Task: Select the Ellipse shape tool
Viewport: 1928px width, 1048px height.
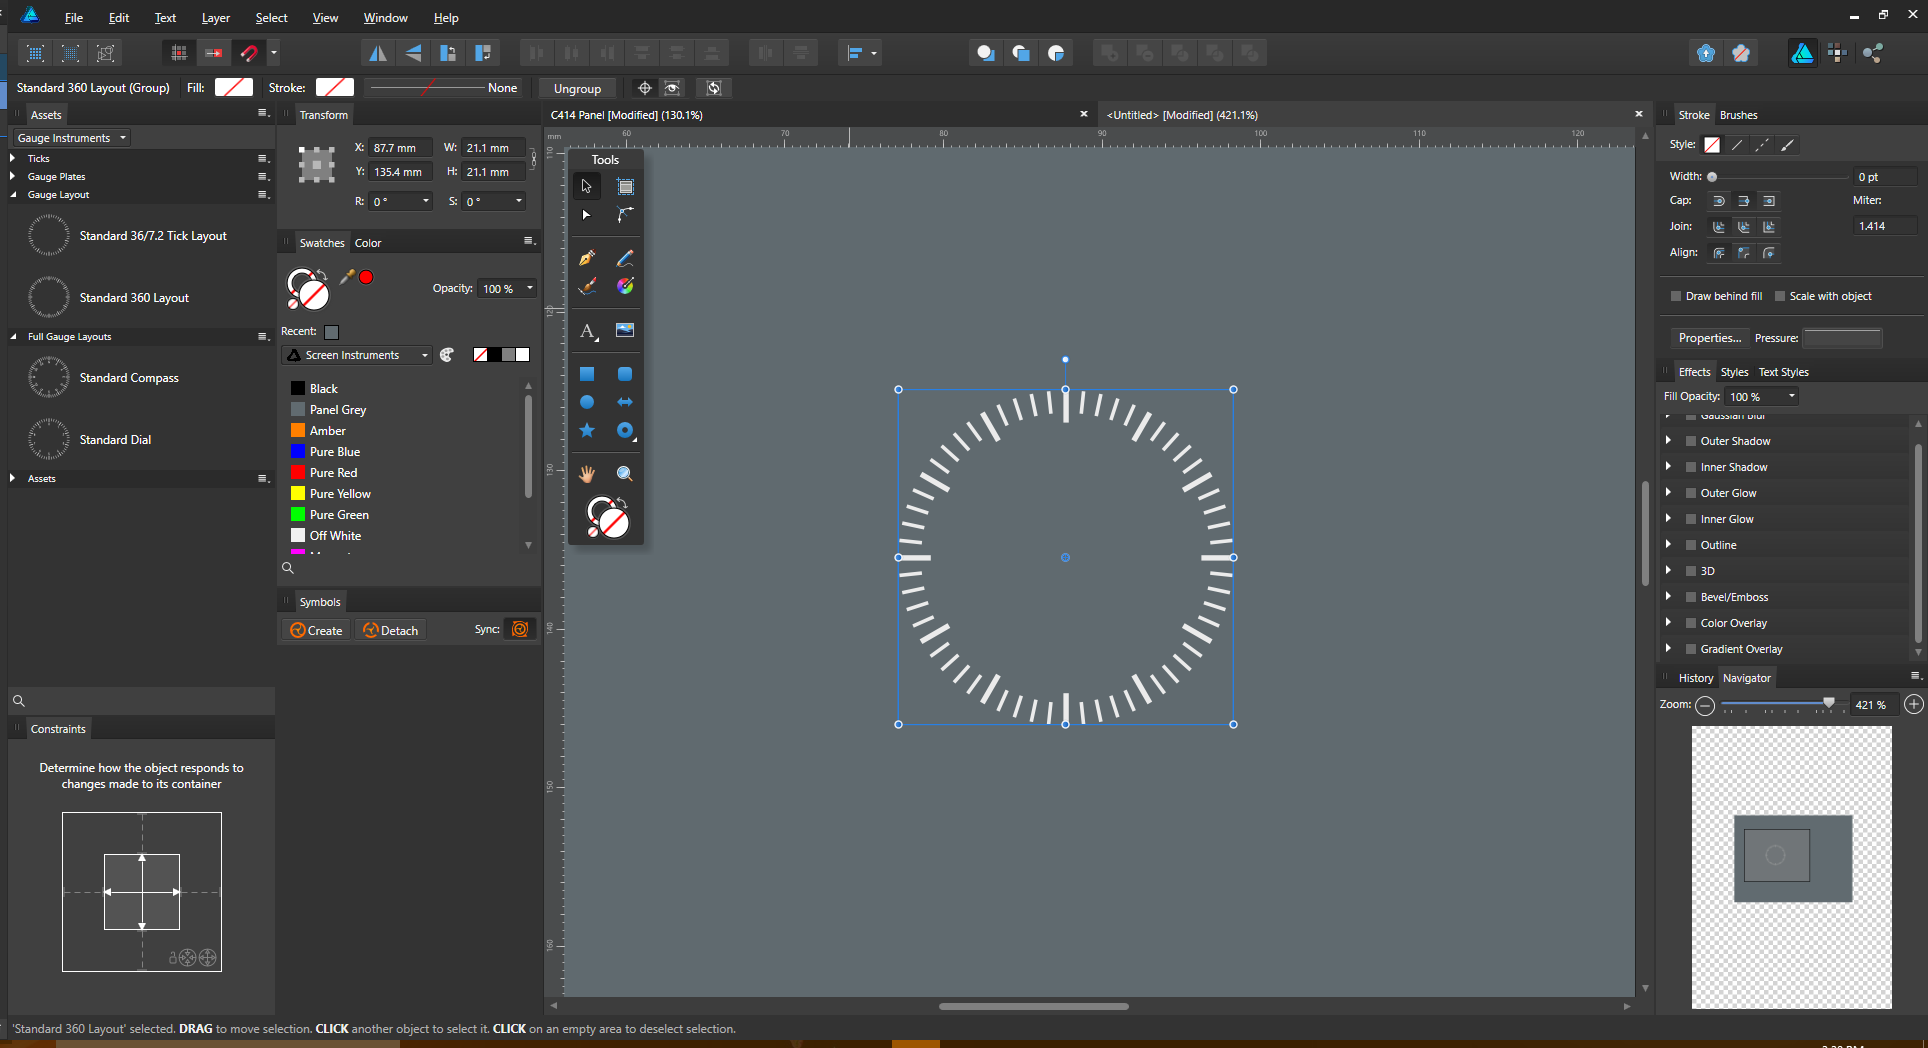Action: pyautogui.click(x=587, y=402)
